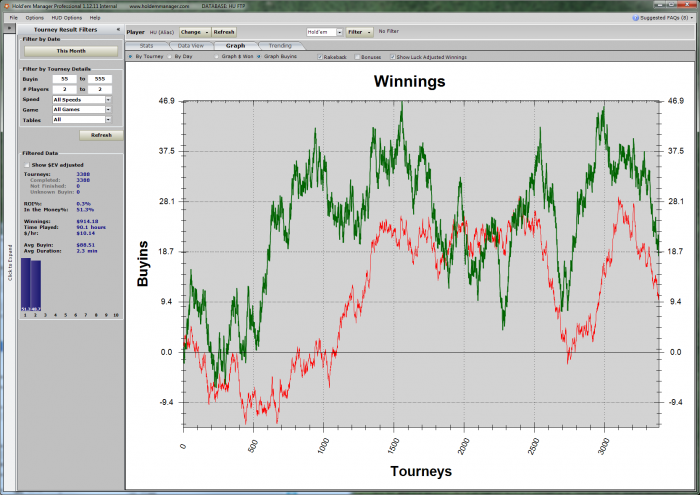
Task: Click the Time Played value 90.1 hours
Action: coord(91,227)
